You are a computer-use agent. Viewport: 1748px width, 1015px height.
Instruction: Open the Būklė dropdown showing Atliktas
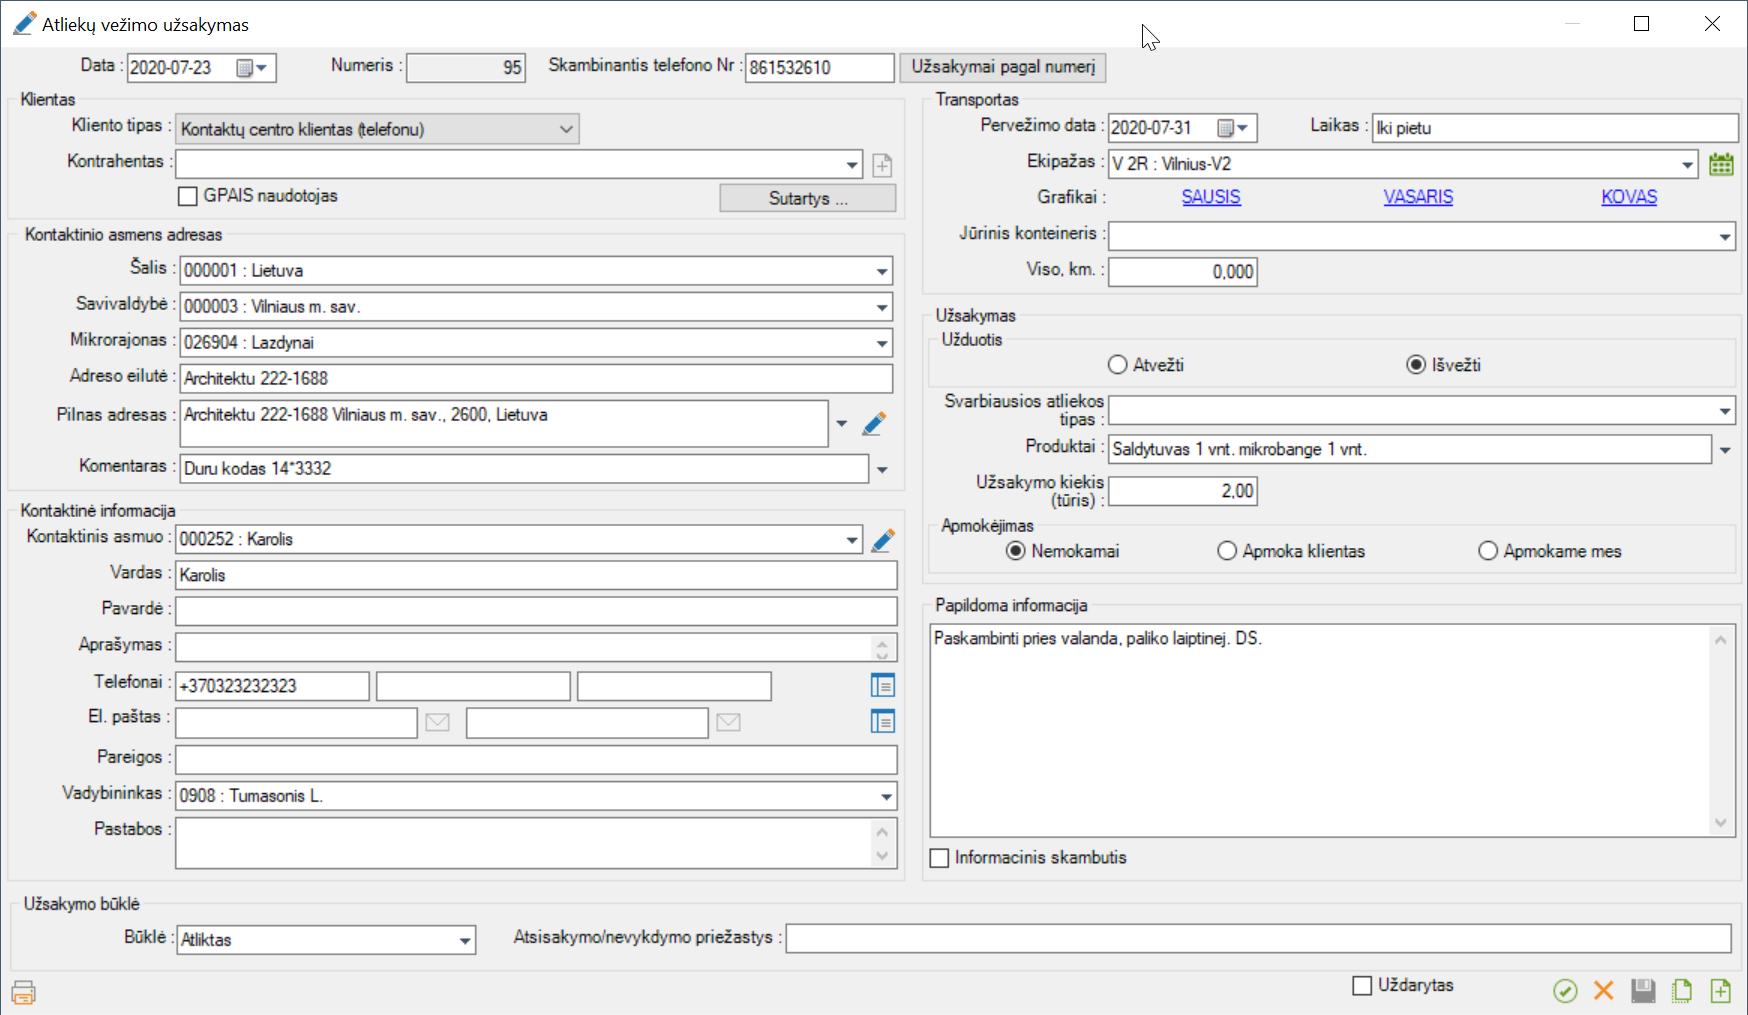coord(465,940)
